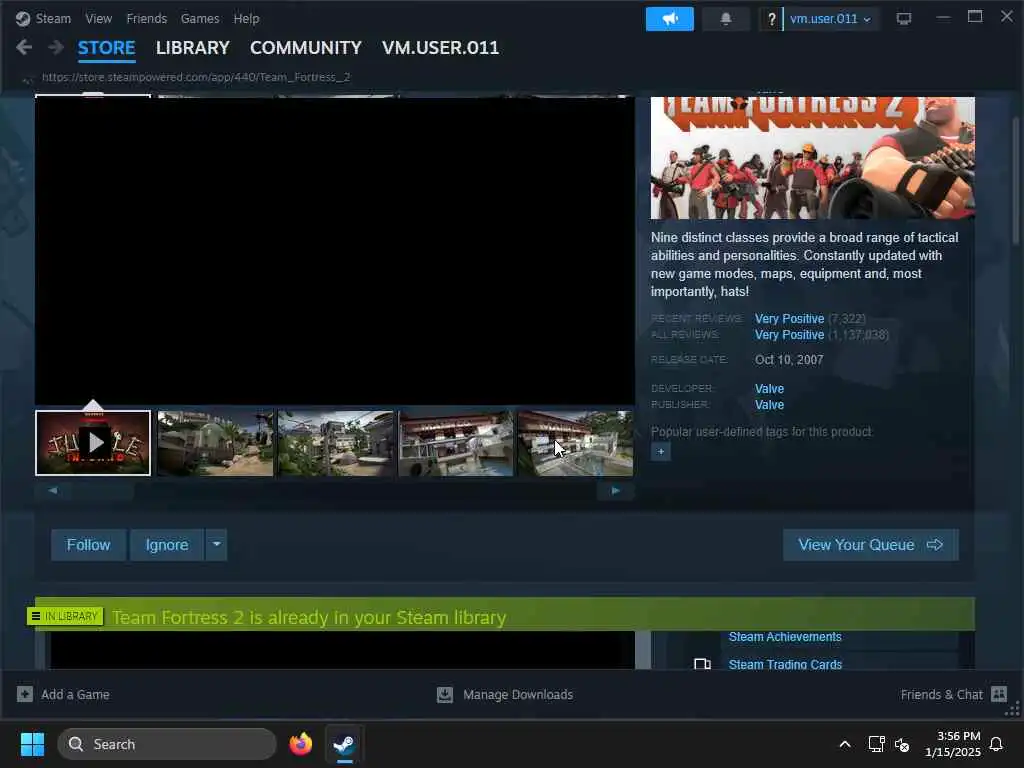This screenshot has width=1024, height=768.
Task: Go forward with the right arrow
Action: tap(56, 47)
